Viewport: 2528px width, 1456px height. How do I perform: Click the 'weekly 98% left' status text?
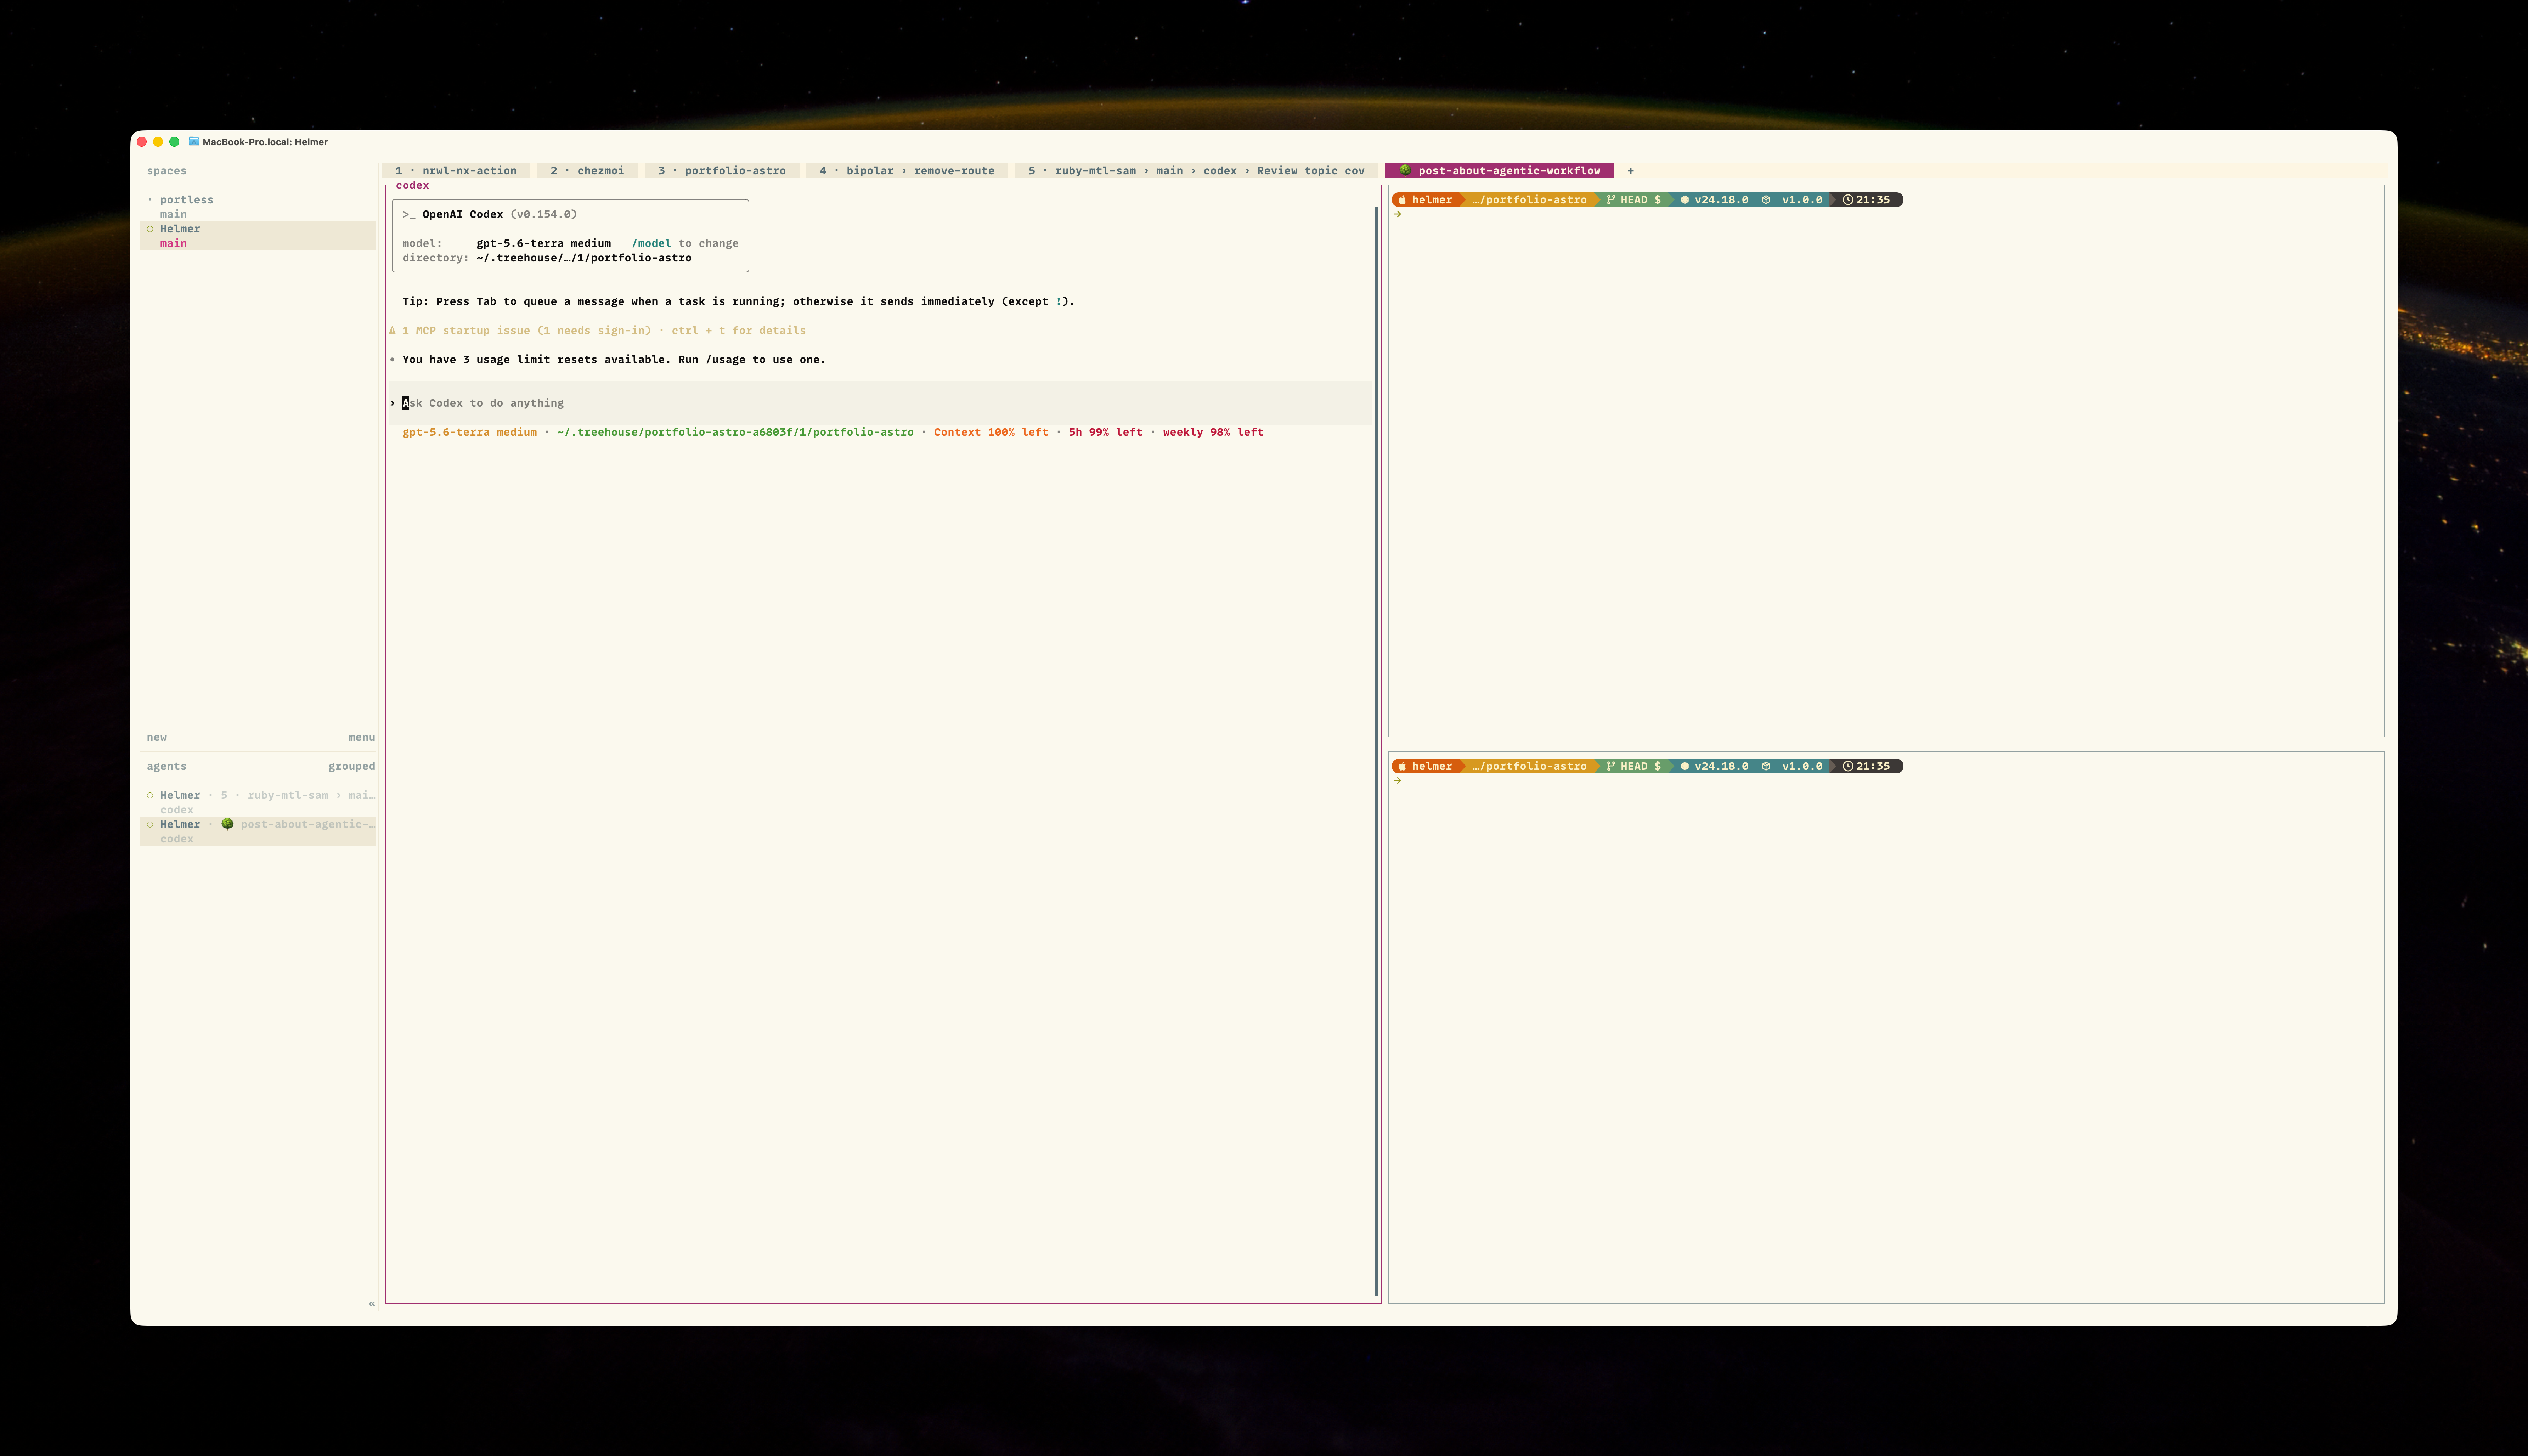[x=1213, y=433]
